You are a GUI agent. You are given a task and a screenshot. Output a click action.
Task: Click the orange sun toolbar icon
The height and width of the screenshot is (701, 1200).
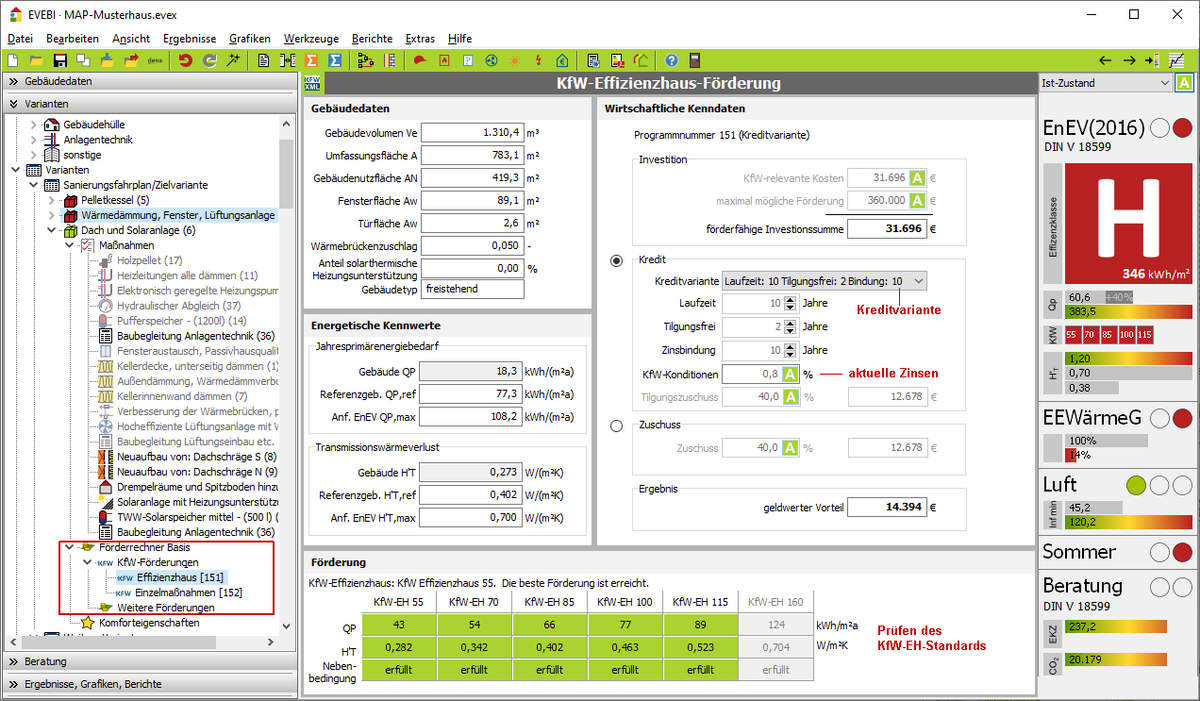515,60
